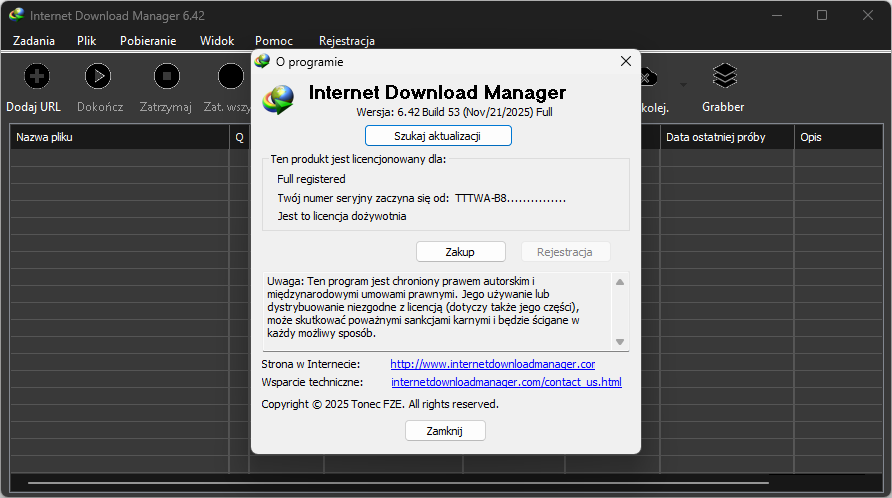This screenshot has height=498, width=892.
Task: Open the Zadania menu
Action: [x=34, y=41]
